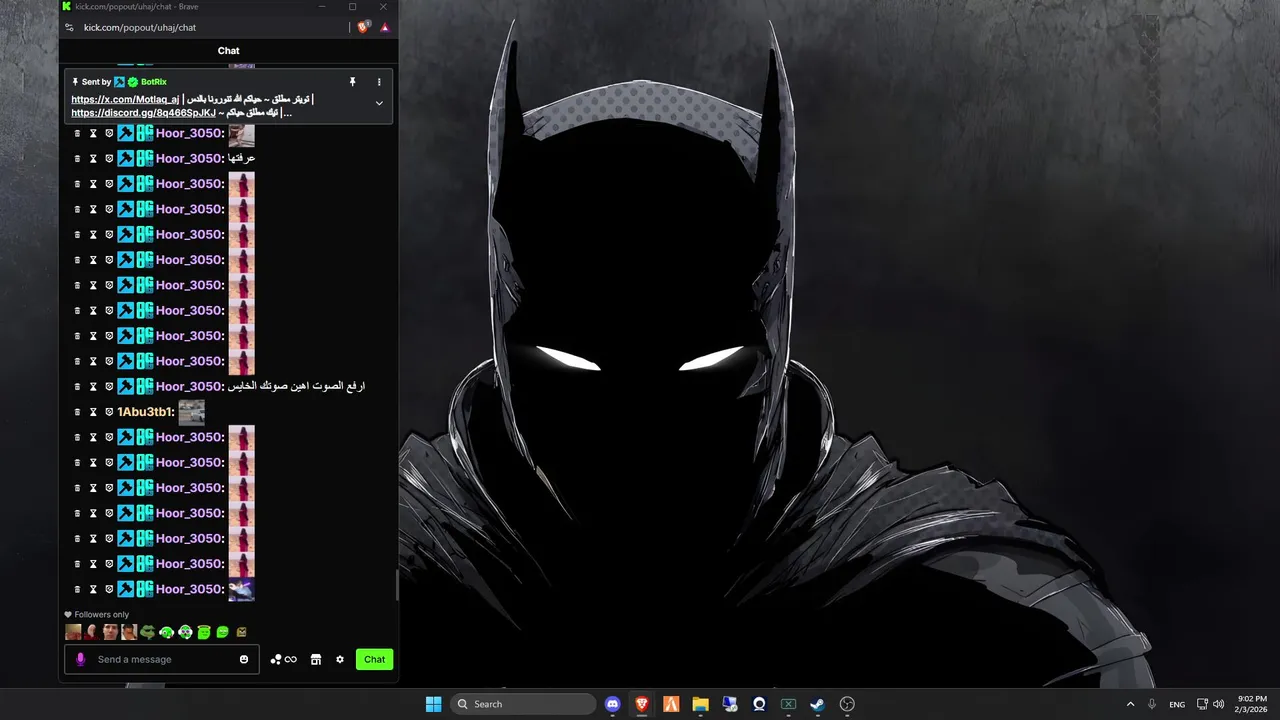Click the Followers only indicator
Viewport: 1280px width, 720px height.
click(97, 615)
